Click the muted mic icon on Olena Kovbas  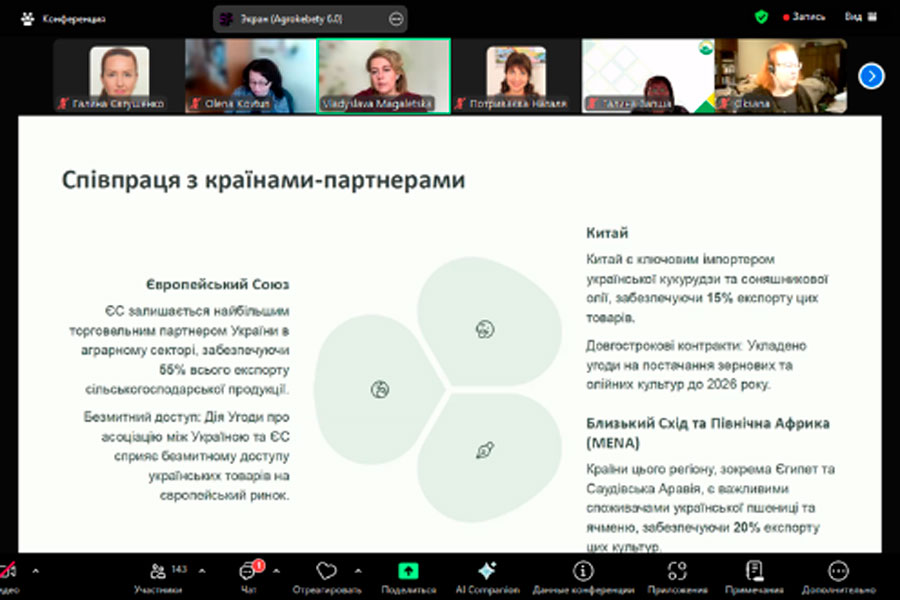tap(195, 103)
